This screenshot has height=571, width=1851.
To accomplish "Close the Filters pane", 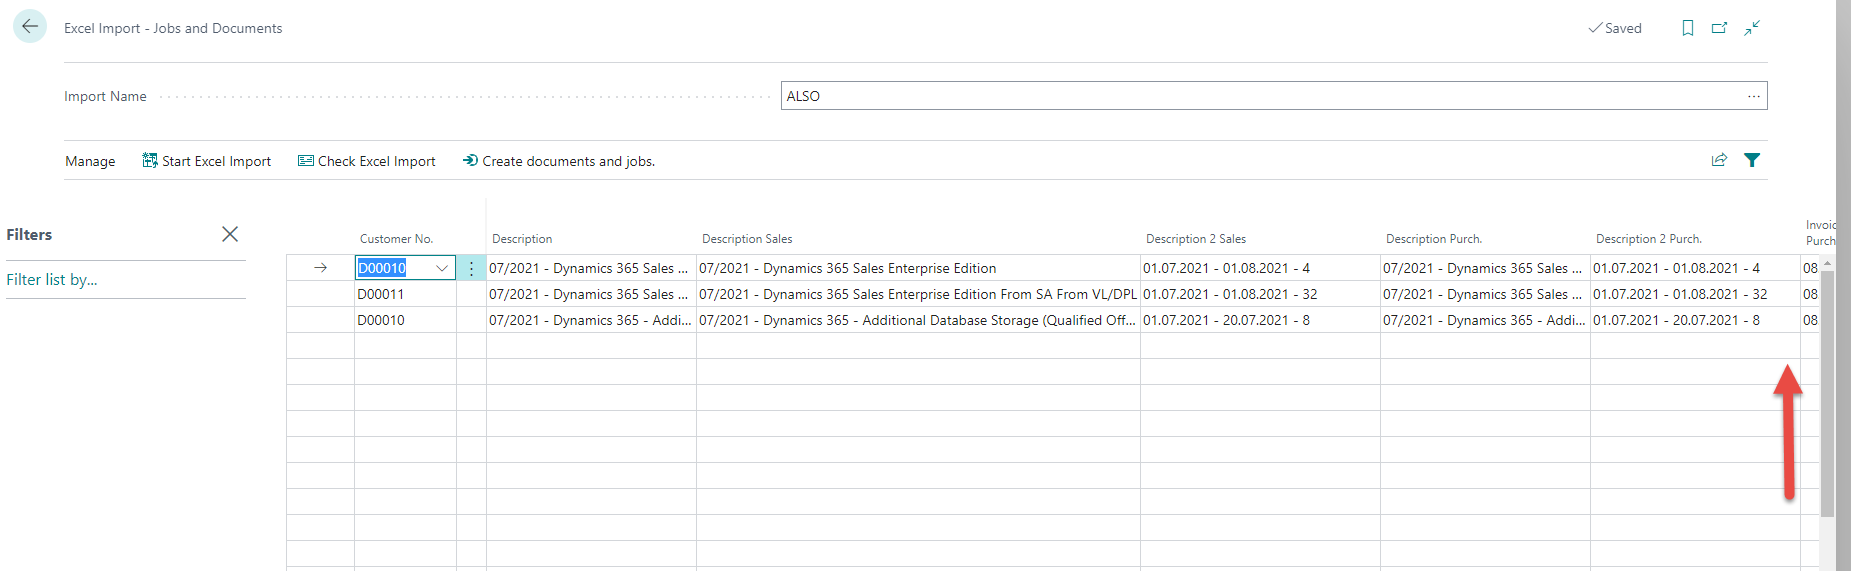I will pyautogui.click(x=230, y=234).
